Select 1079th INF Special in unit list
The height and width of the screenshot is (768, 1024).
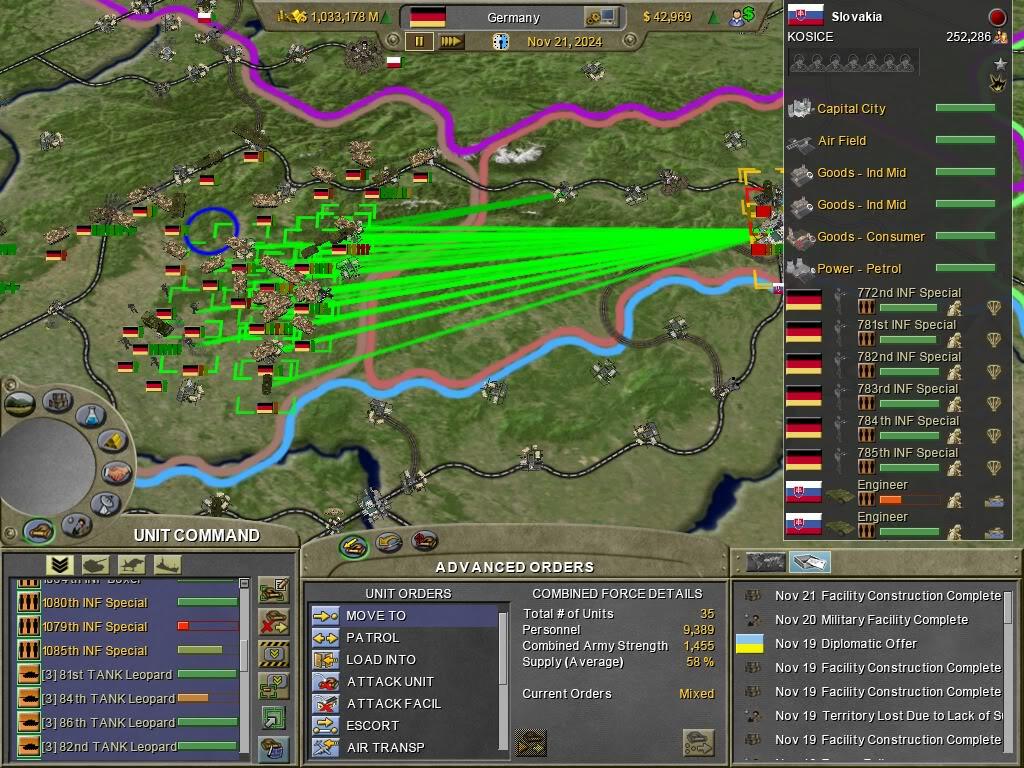(x=94, y=627)
